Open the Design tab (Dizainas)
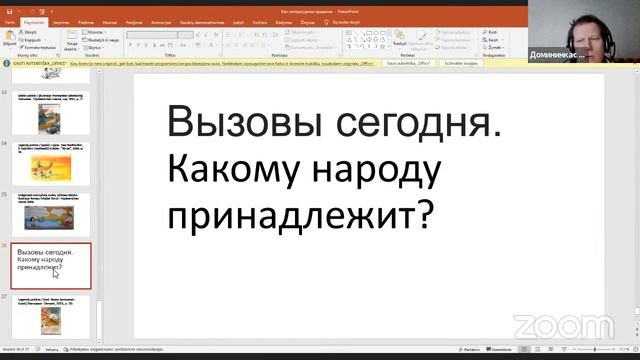 110,22
